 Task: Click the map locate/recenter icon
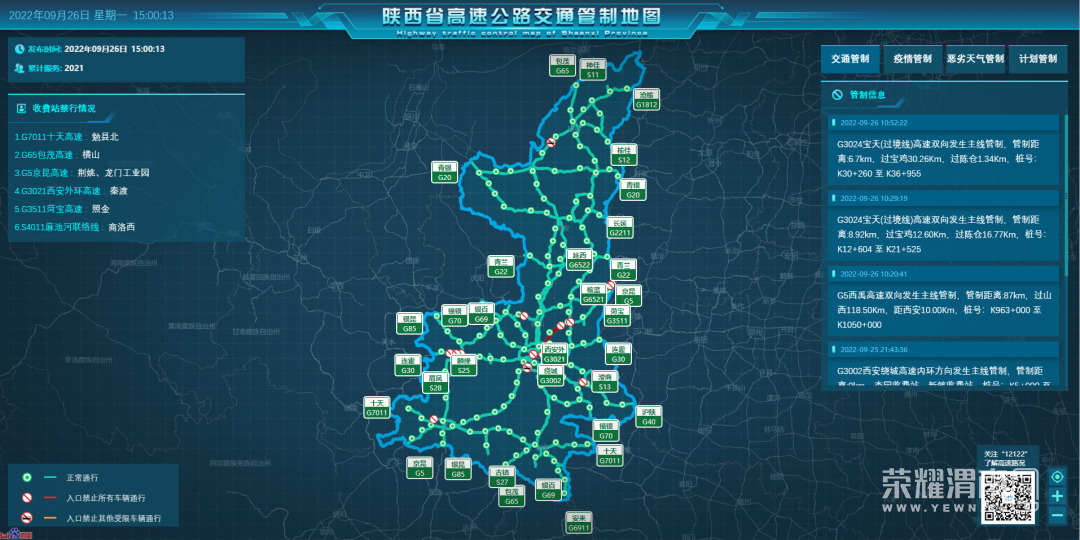(1057, 477)
